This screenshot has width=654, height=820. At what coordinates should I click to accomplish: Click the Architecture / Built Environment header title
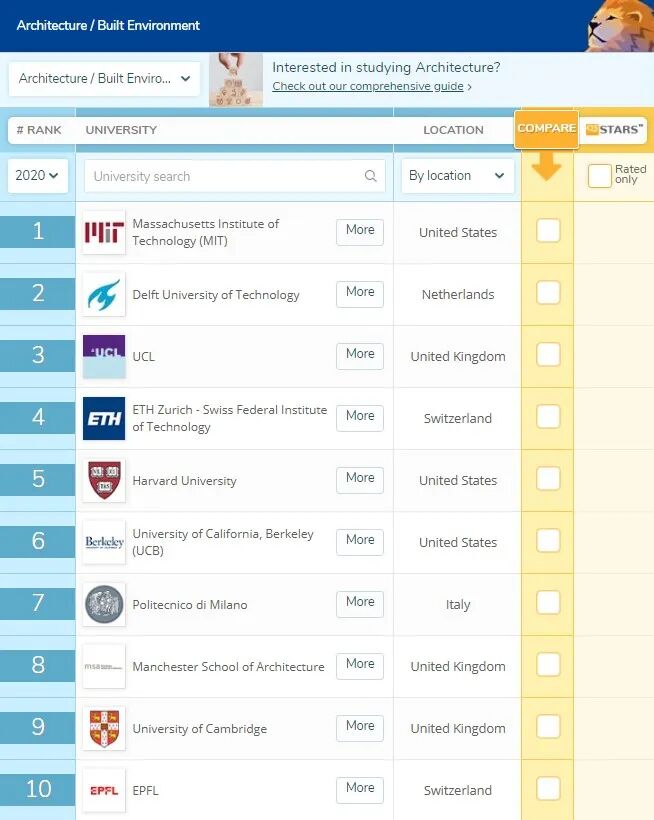click(x=108, y=25)
